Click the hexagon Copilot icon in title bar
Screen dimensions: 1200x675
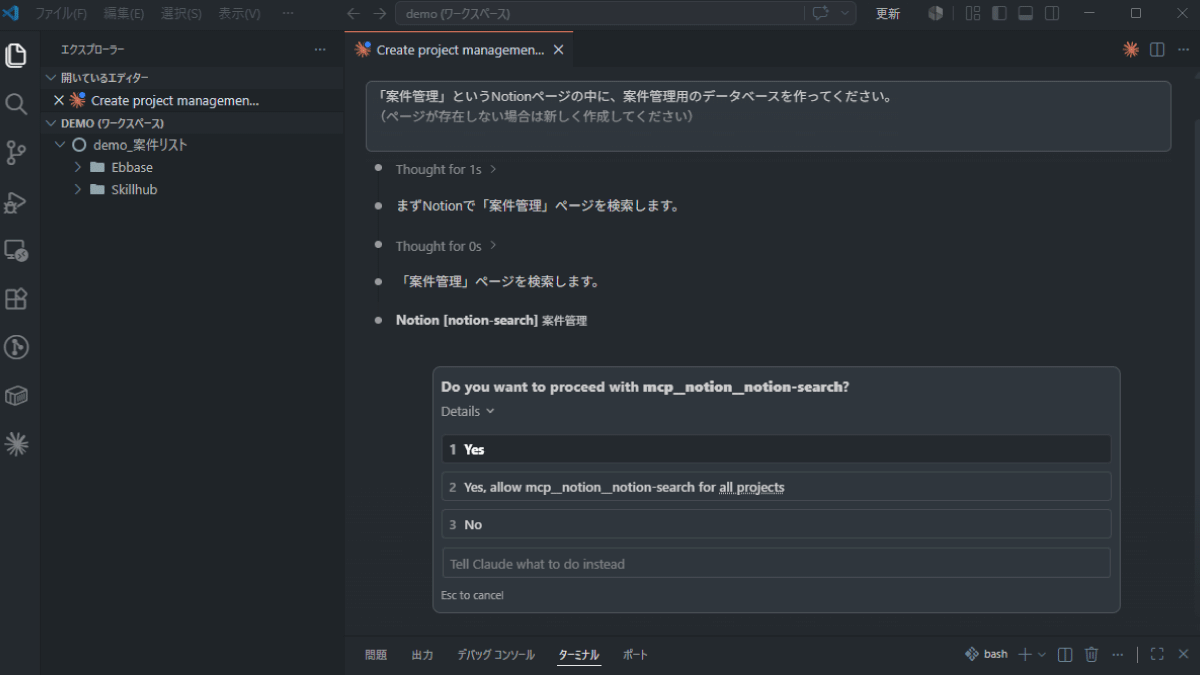[x=936, y=13]
